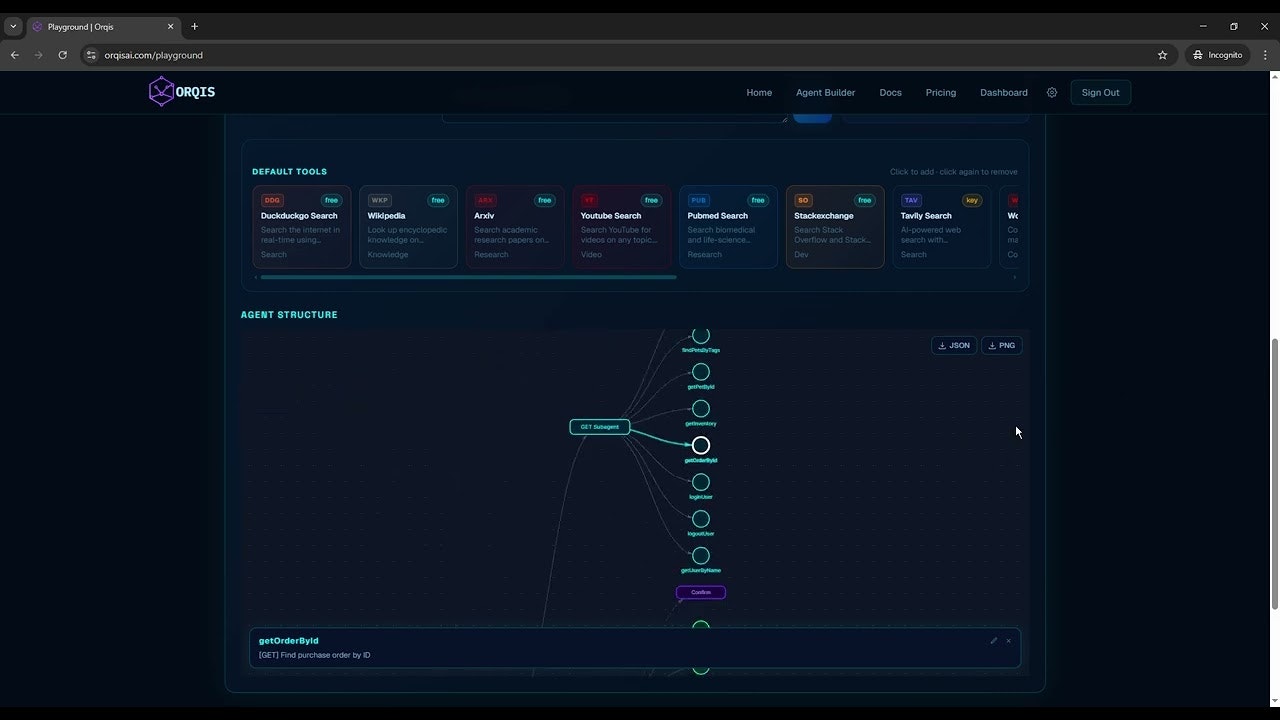Image resolution: width=1280 pixels, height=720 pixels.
Task: Click the DDG tag on Duckduckgo card
Action: tap(272, 200)
